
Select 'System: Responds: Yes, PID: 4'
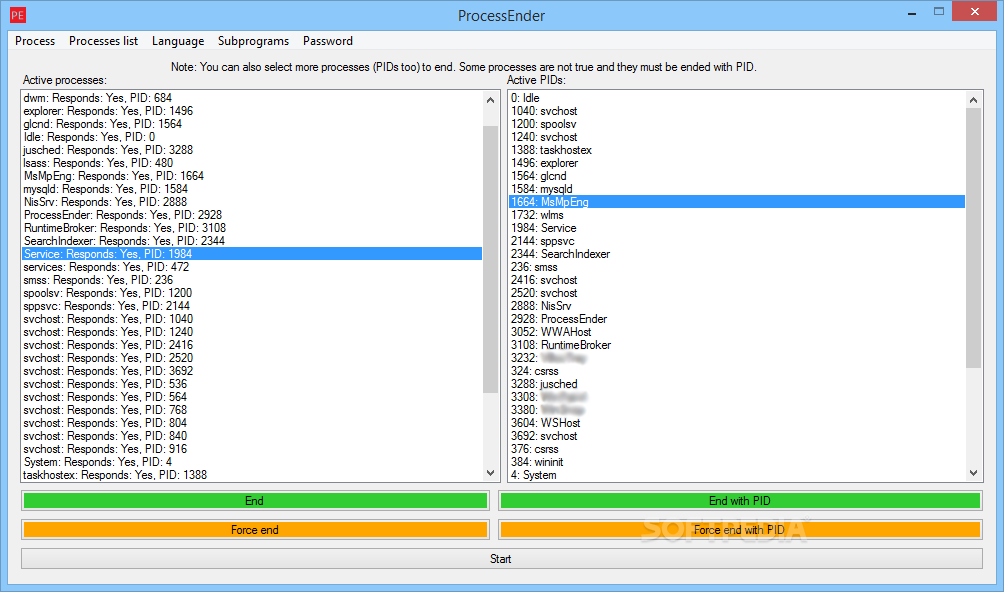(x=252, y=462)
